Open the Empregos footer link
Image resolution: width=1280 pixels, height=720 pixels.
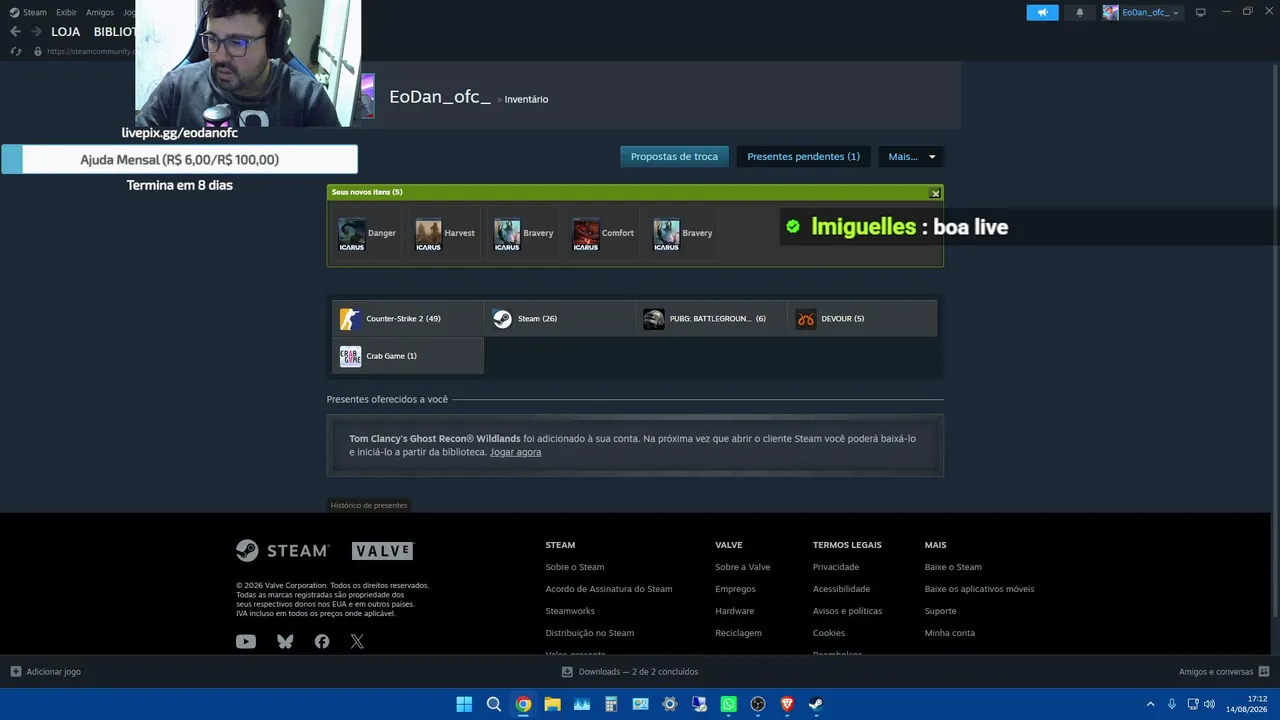[735, 589]
